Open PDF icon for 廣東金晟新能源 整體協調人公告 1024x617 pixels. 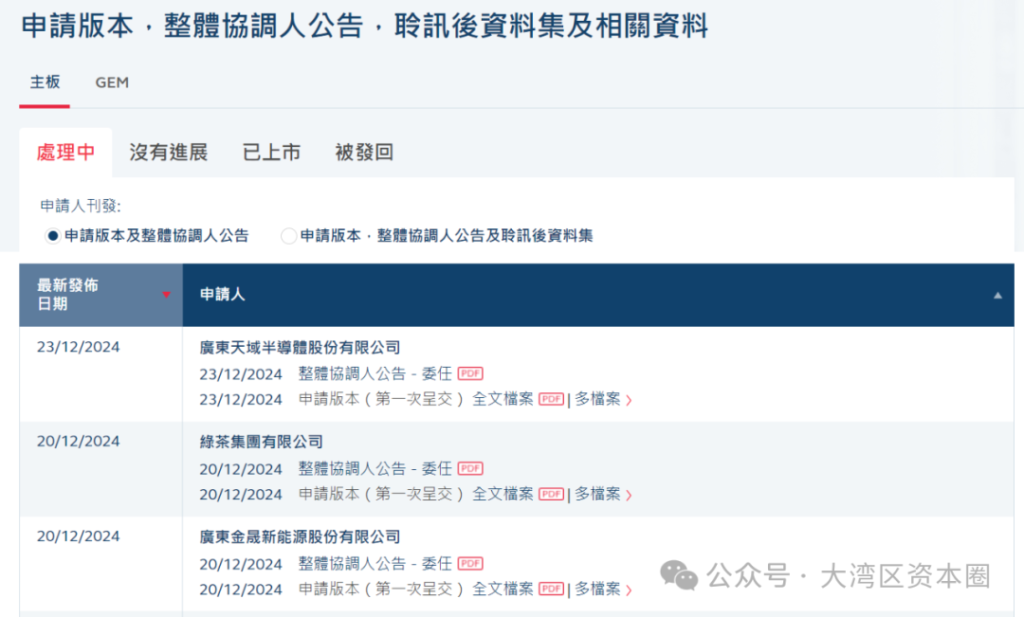coord(470,563)
